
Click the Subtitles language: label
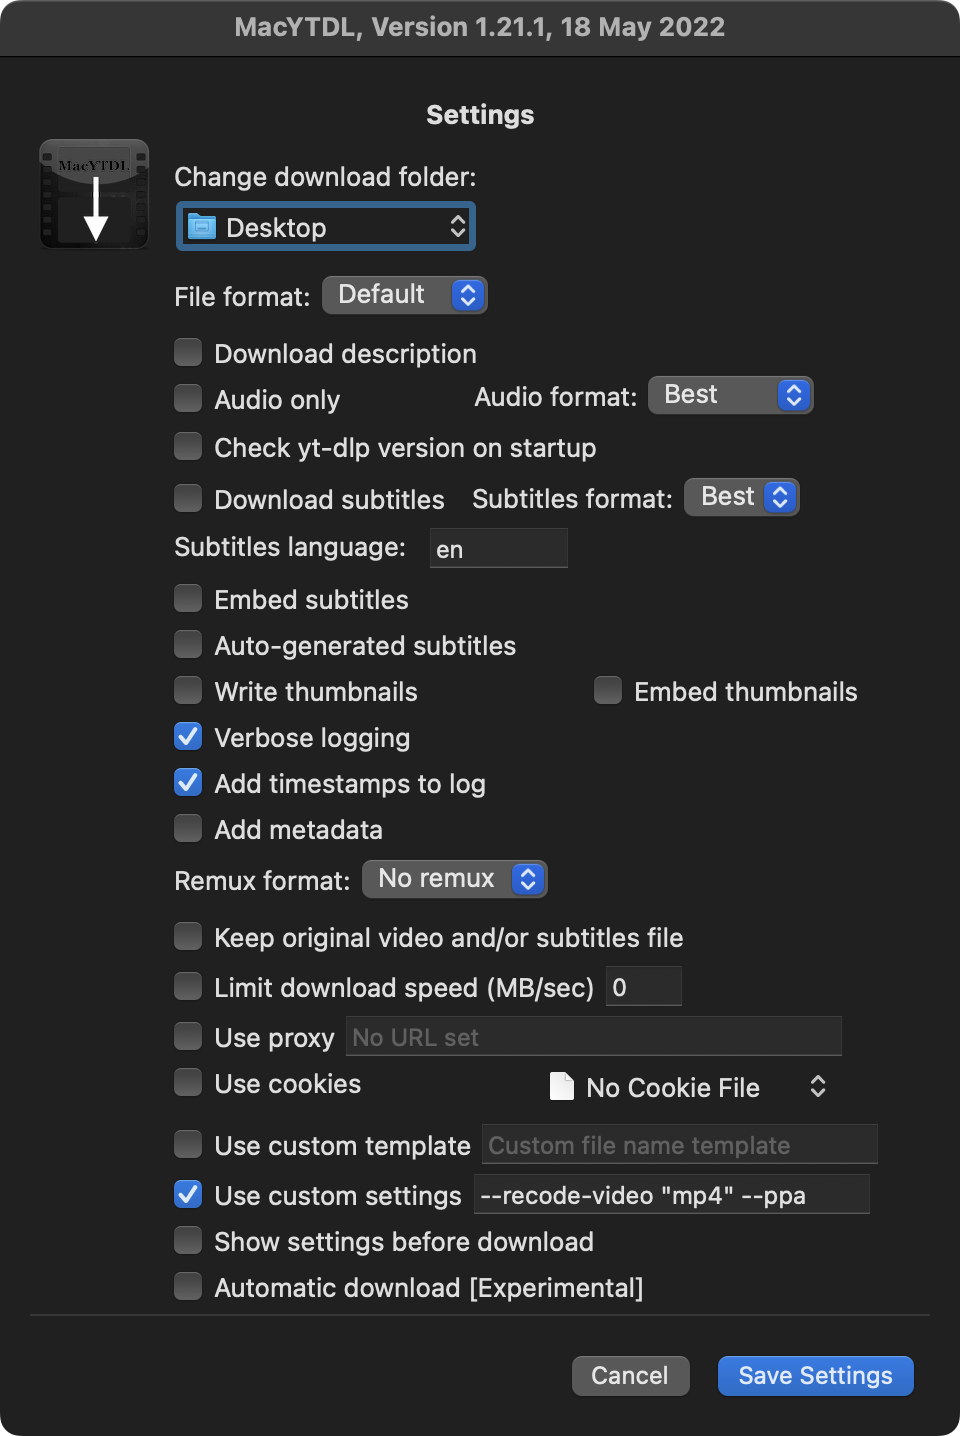pos(290,547)
